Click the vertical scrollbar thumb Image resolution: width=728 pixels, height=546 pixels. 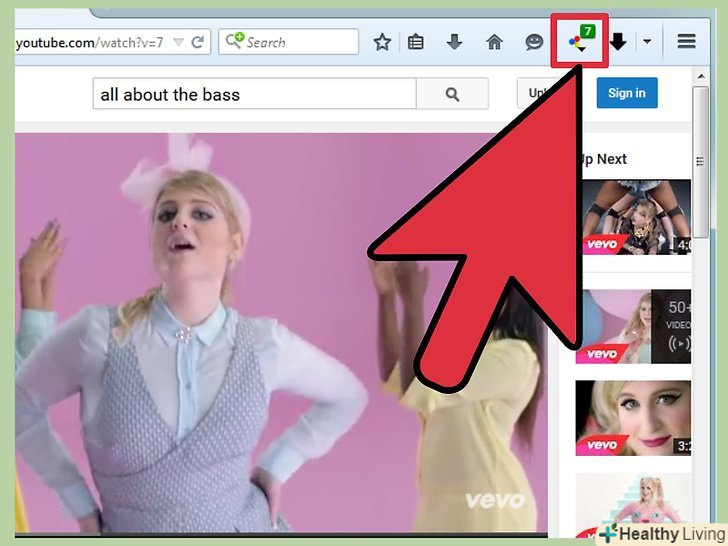pos(701,162)
